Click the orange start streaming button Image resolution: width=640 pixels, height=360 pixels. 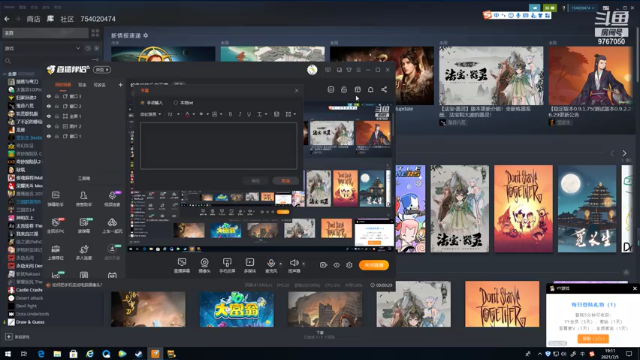(373, 265)
